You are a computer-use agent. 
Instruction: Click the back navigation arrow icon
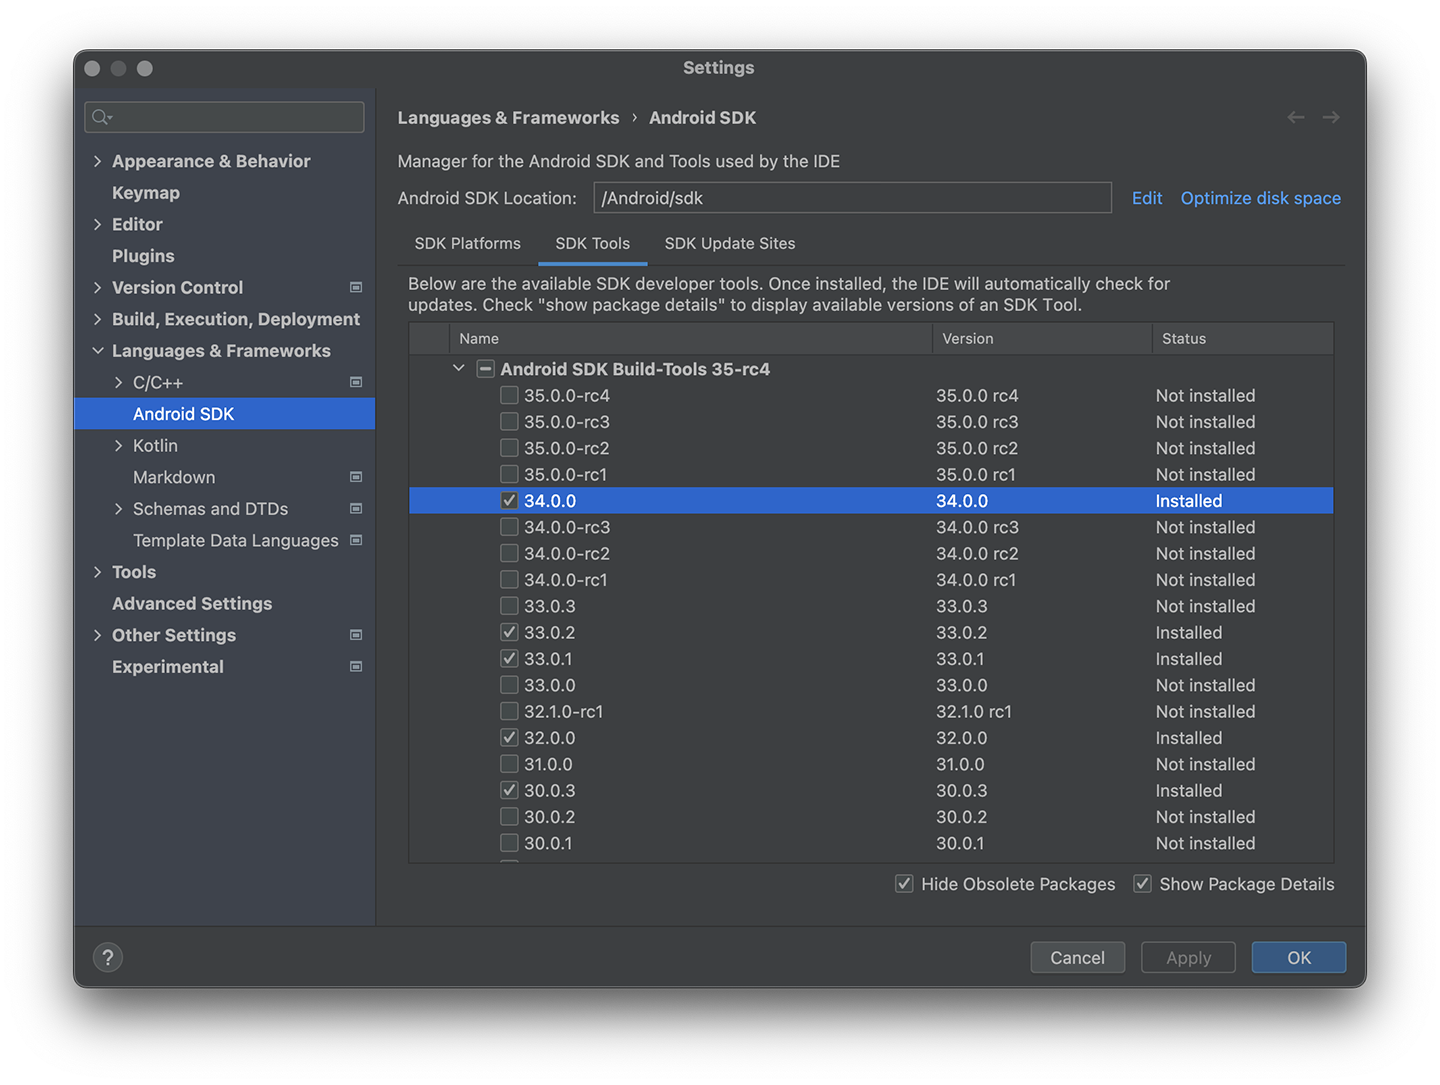(x=1295, y=118)
